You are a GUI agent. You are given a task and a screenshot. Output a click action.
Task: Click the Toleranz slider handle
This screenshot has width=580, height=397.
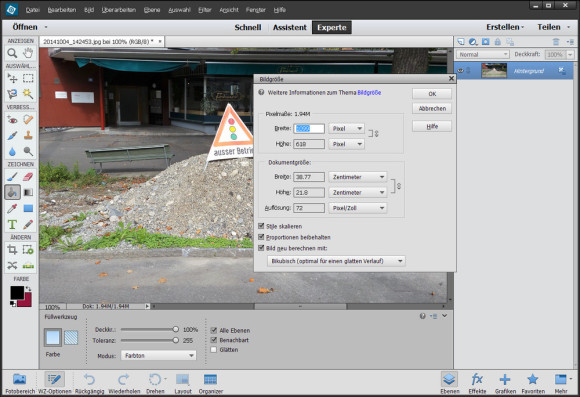click(176, 340)
